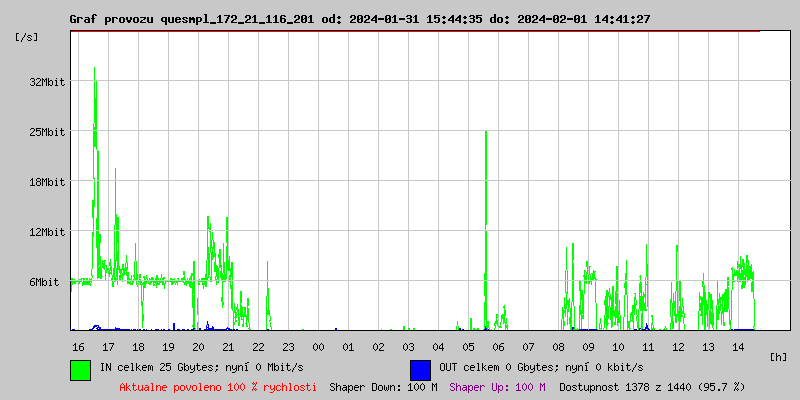Click the hour 21 x-axis marker

click(x=228, y=346)
